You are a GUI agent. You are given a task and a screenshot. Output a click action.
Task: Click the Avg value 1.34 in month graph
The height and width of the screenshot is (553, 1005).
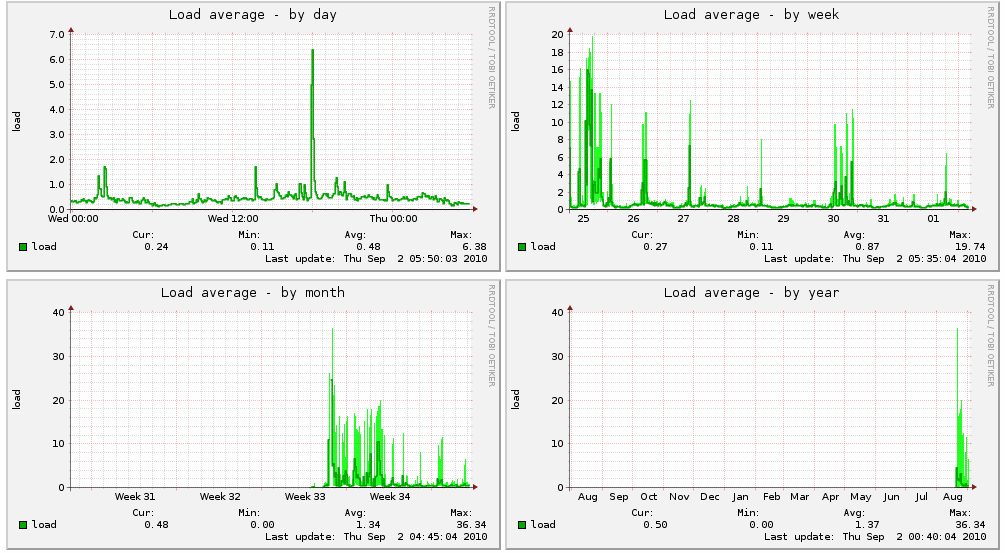click(x=368, y=525)
